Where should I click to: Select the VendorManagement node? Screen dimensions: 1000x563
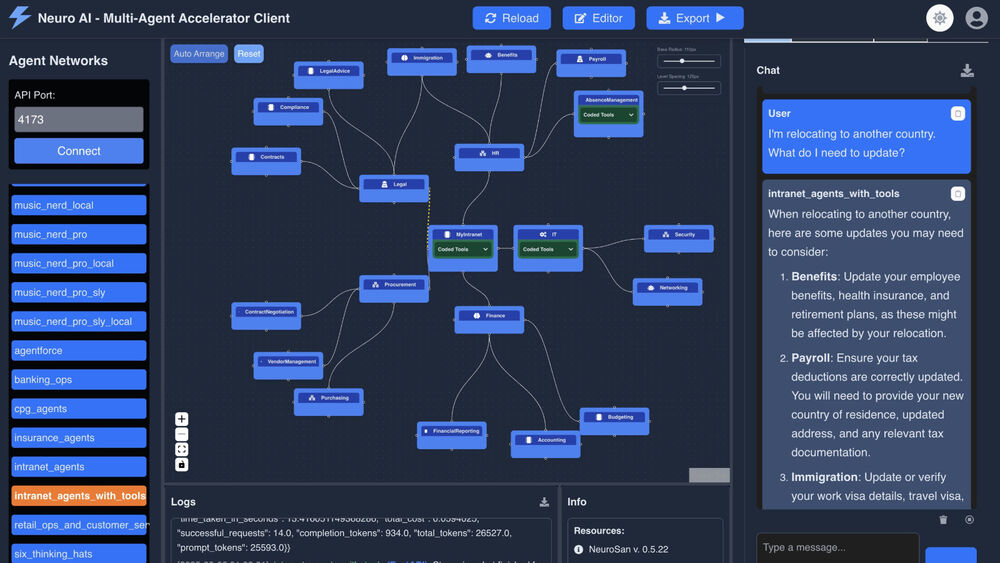288,365
